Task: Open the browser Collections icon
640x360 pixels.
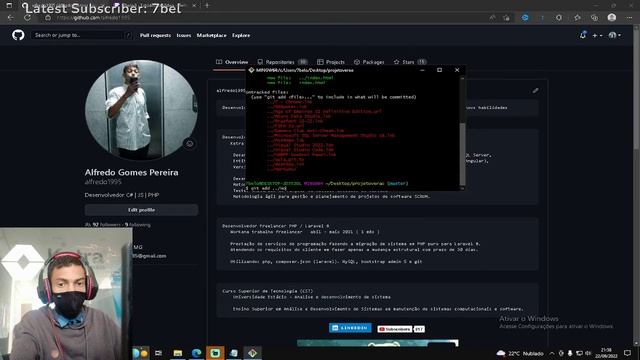Action: [594, 18]
